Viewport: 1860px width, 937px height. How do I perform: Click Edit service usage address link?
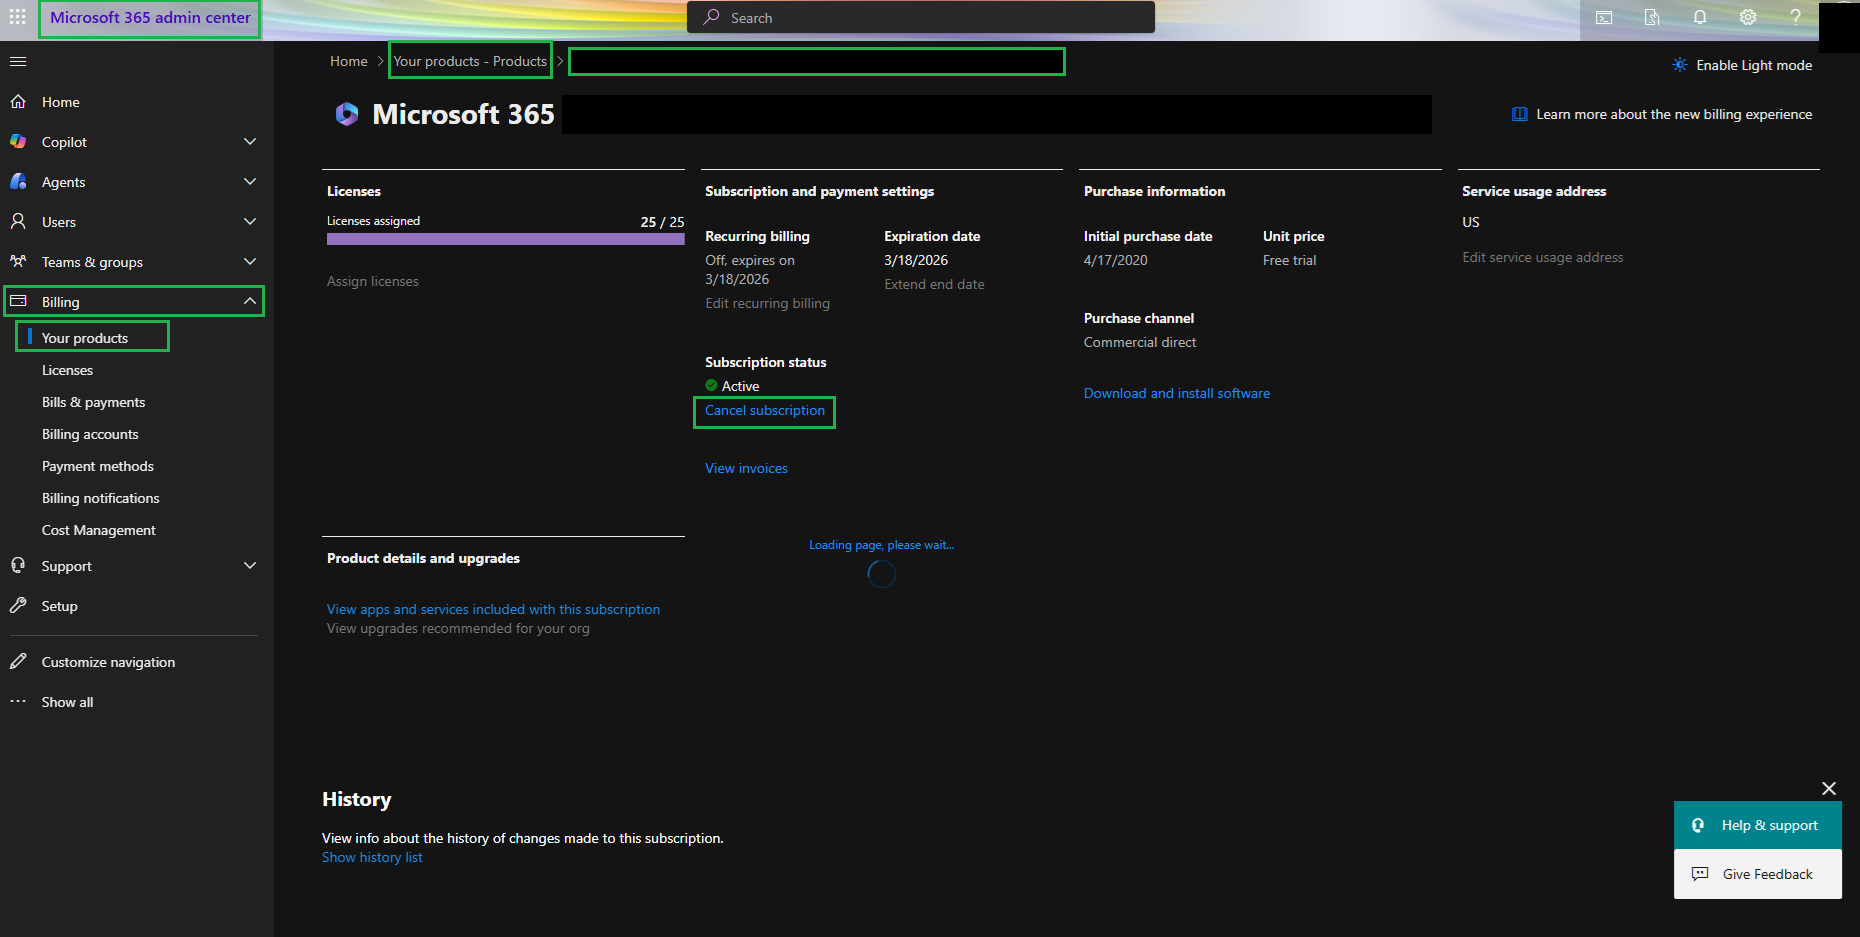coord(1543,257)
